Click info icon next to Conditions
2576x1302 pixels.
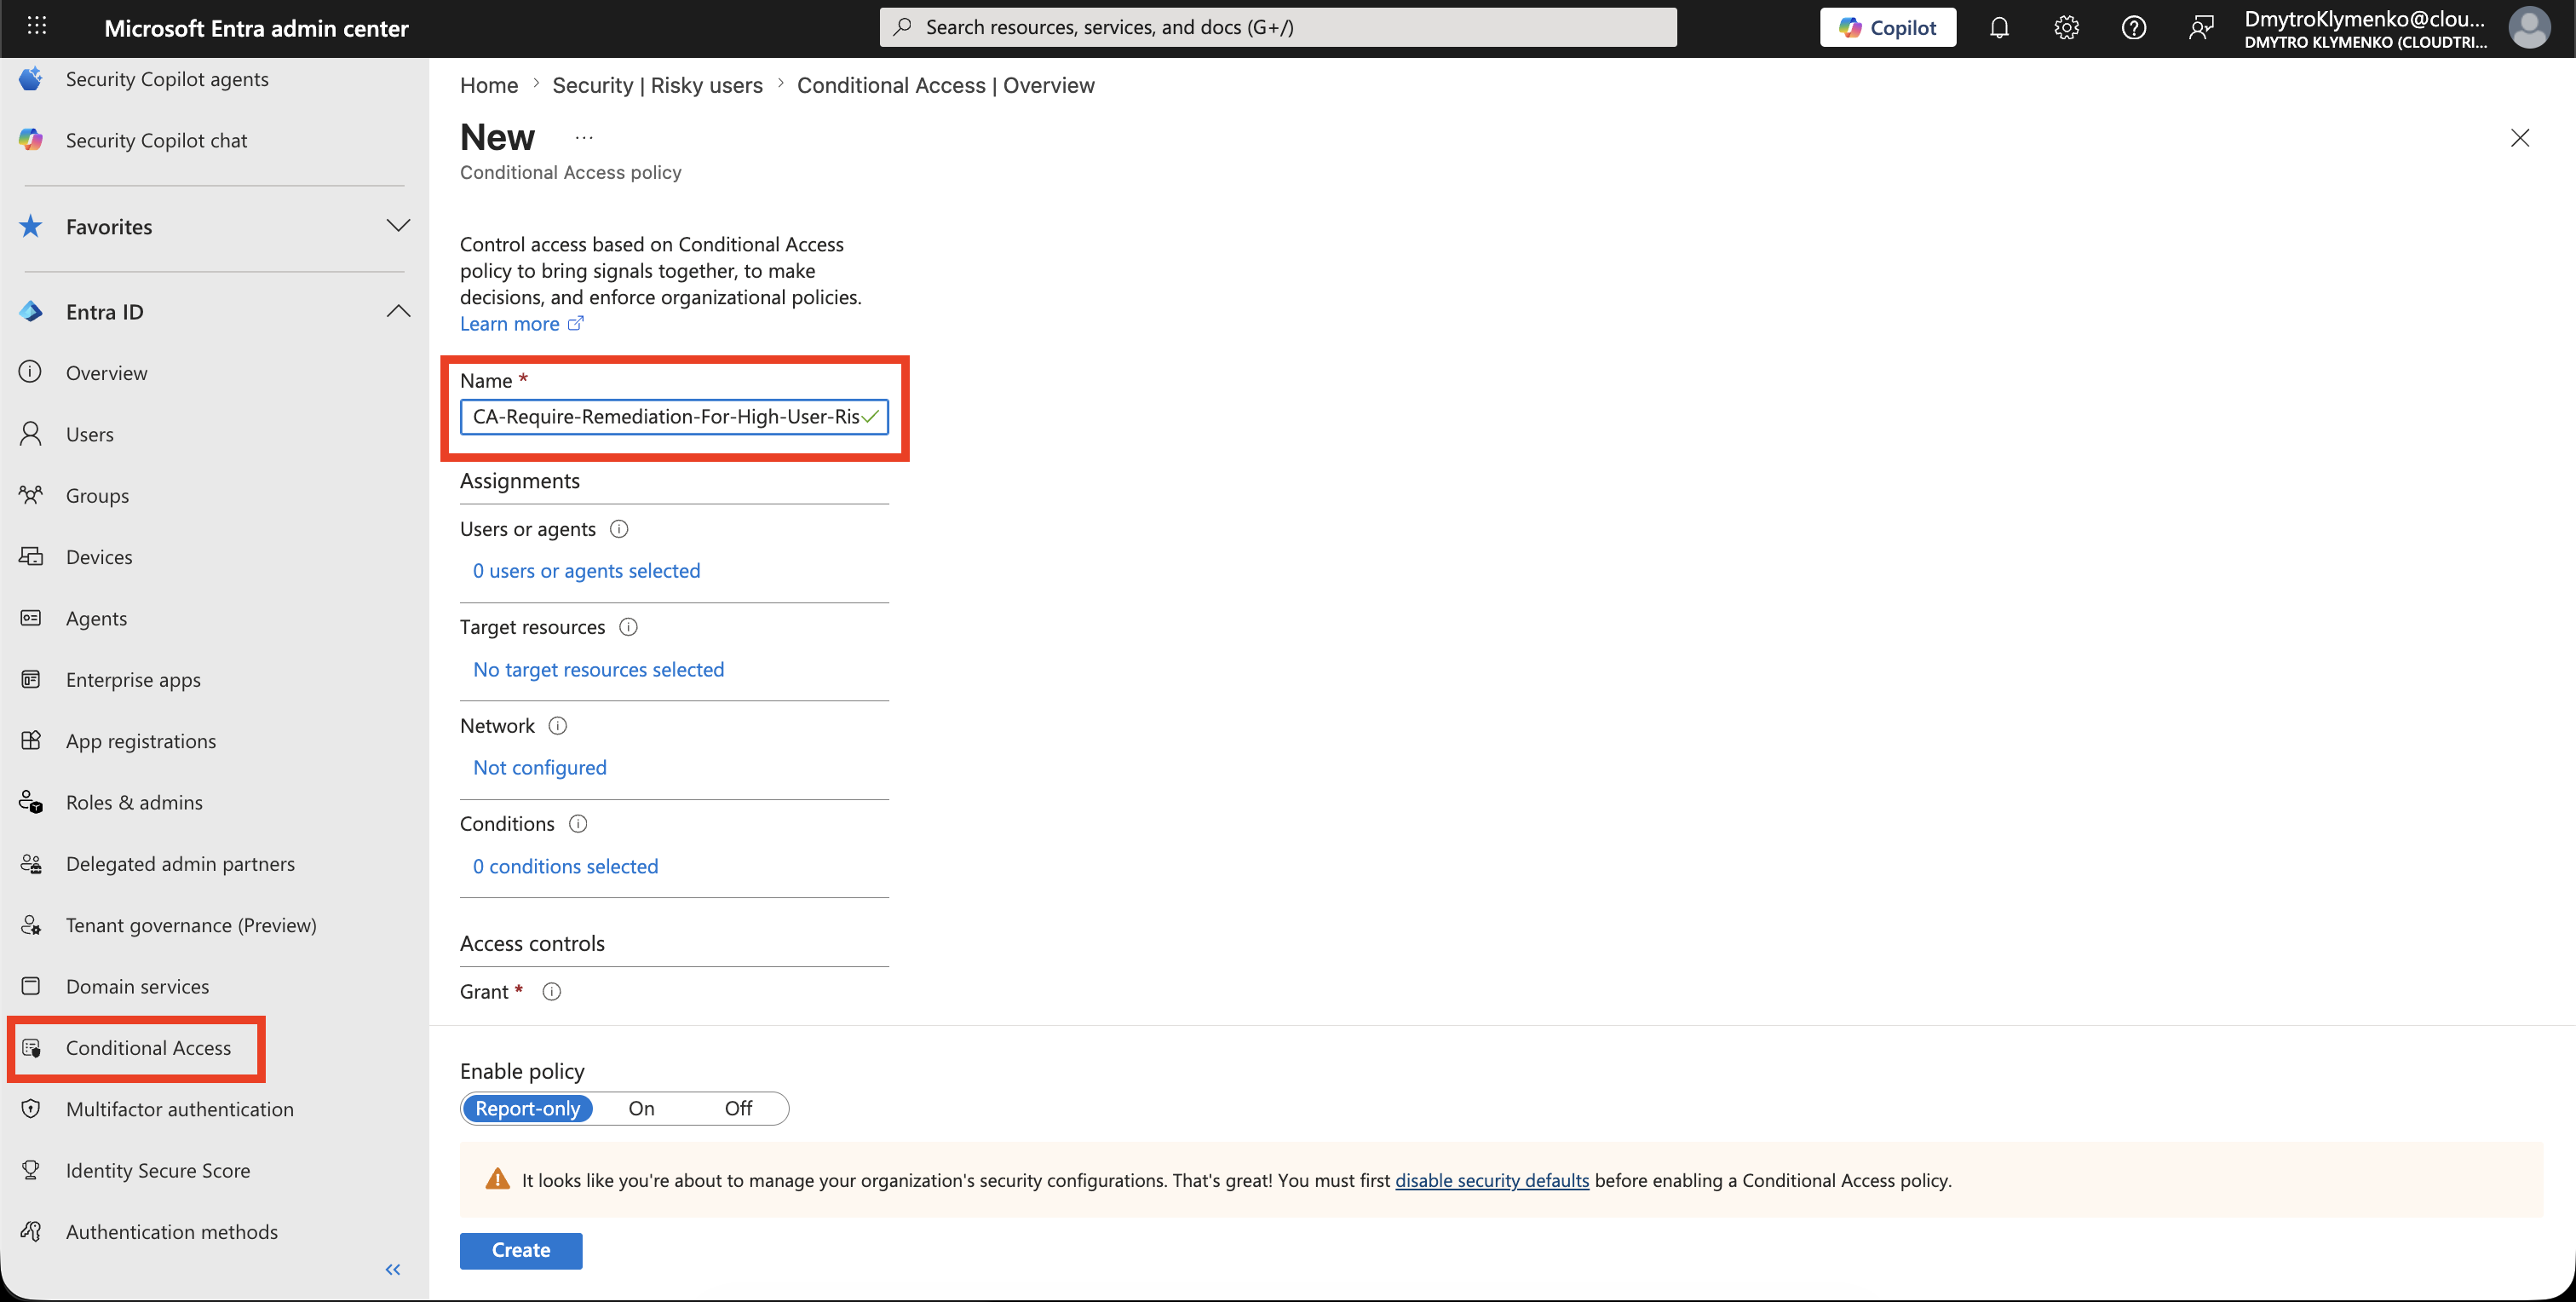578,824
